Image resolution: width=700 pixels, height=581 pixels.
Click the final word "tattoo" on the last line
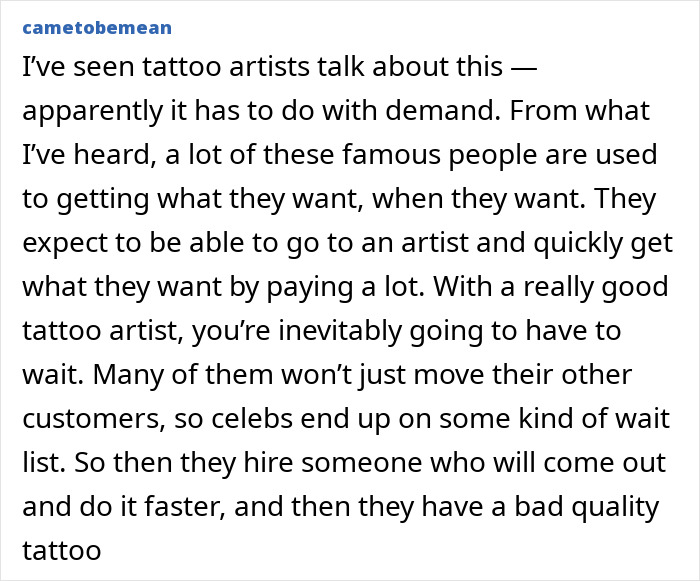coord(61,550)
